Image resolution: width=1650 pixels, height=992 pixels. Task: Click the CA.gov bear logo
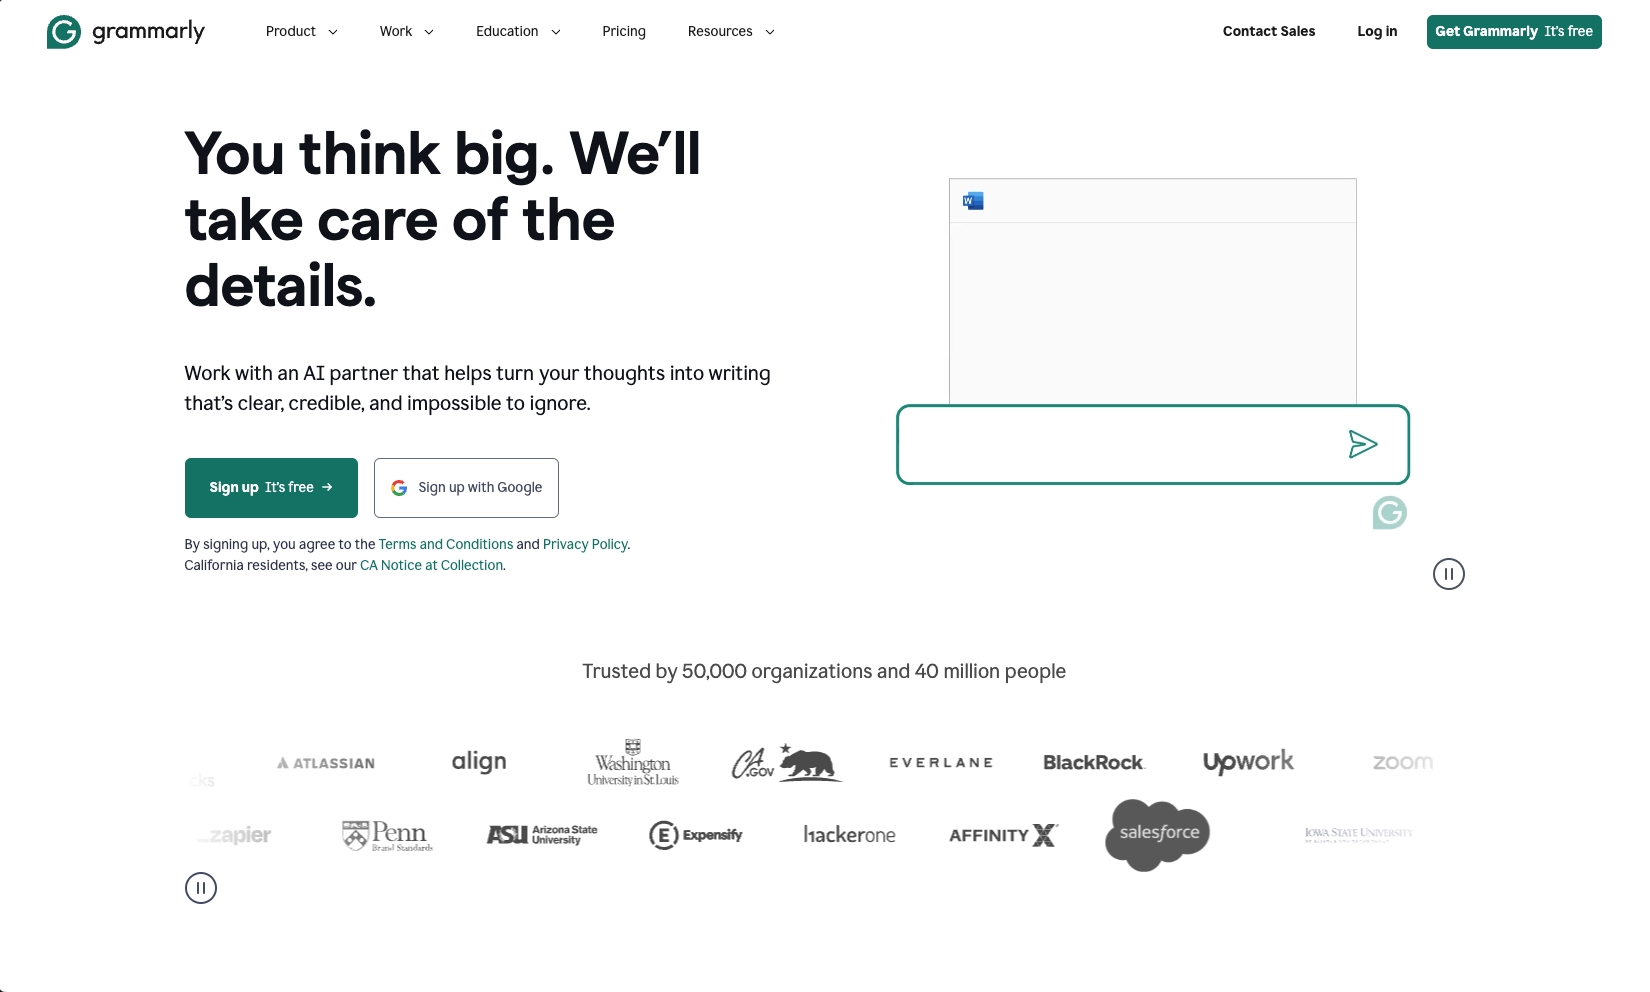[x=786, y=763]
